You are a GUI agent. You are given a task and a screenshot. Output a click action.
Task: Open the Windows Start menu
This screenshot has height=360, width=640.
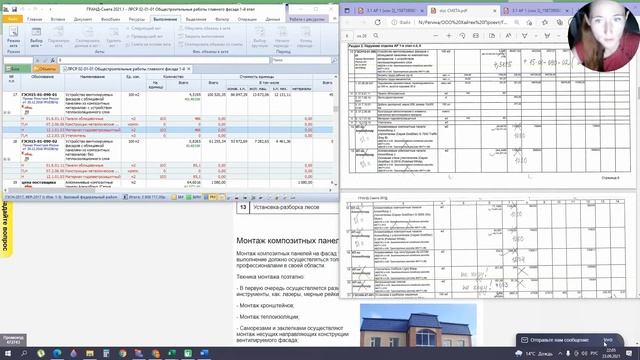pyautogui.click(x=8, y=353)
